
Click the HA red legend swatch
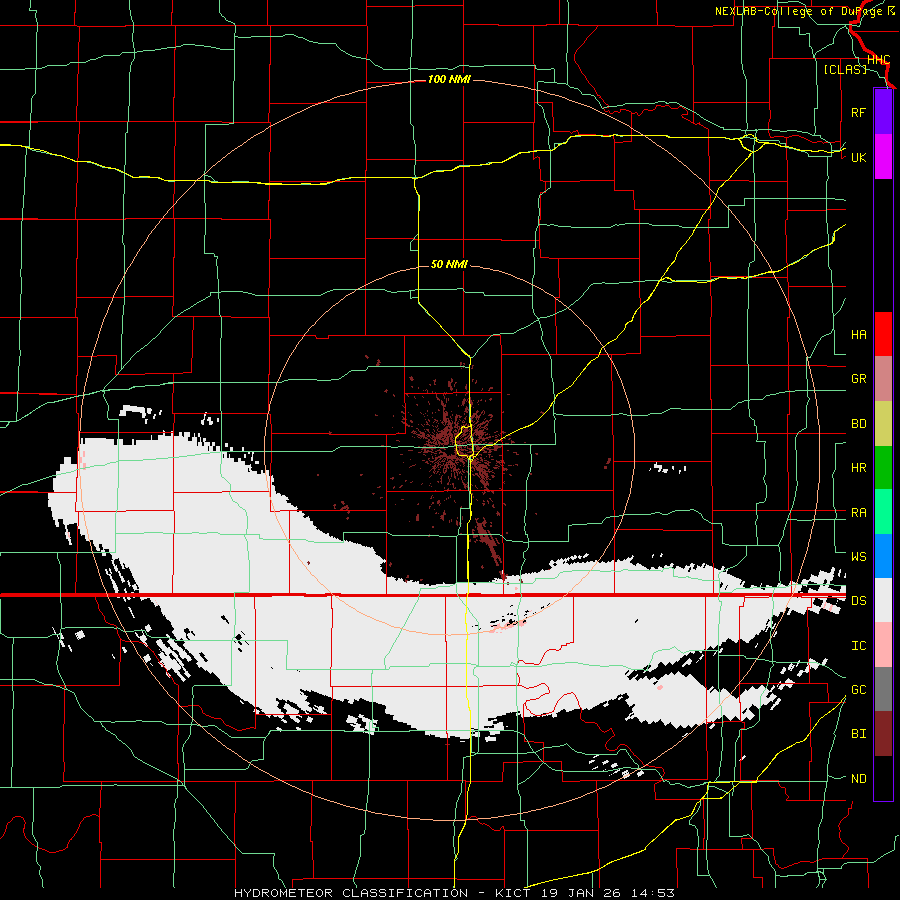(x=883, y=334)
